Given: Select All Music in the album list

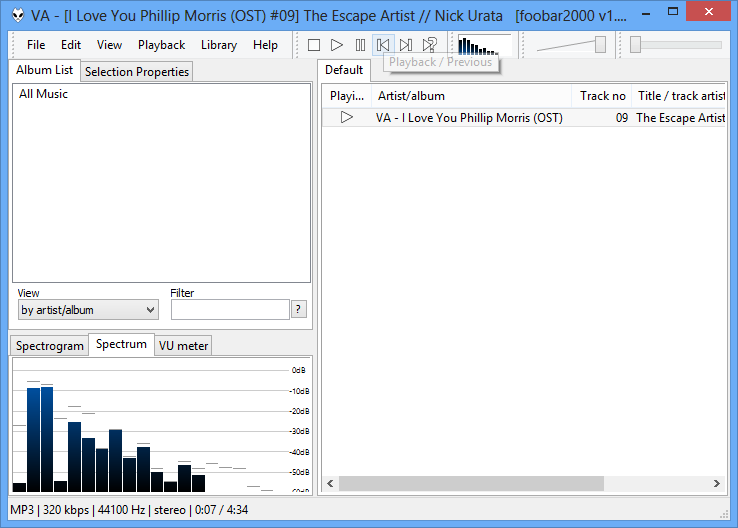Looking at the screenshot, I should [44, 94].
